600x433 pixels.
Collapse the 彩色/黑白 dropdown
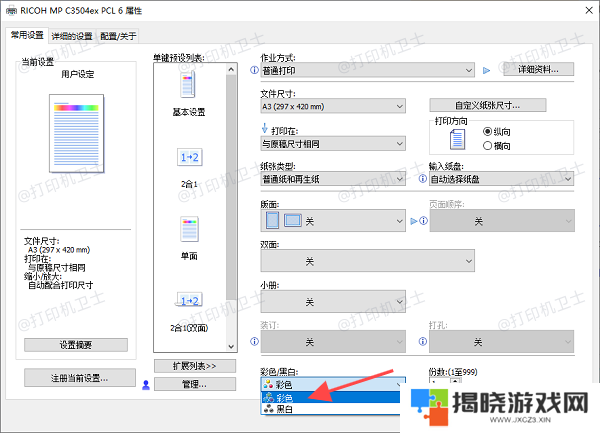point(333,384)
